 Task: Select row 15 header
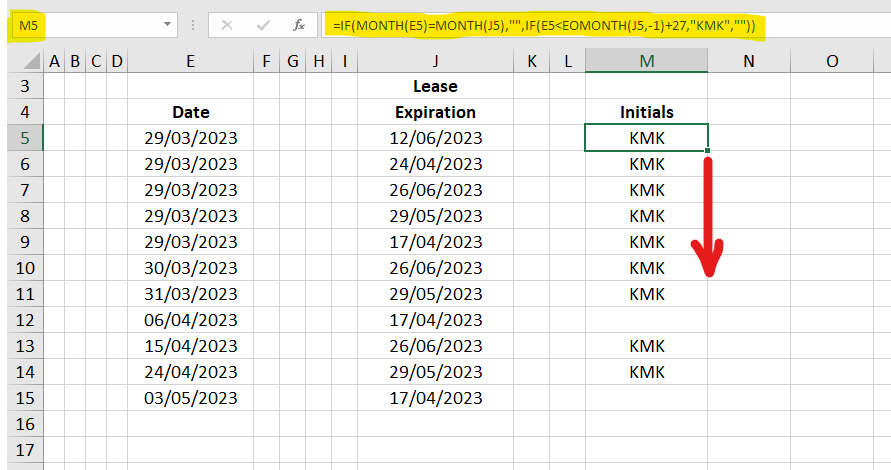coord(25,398)
